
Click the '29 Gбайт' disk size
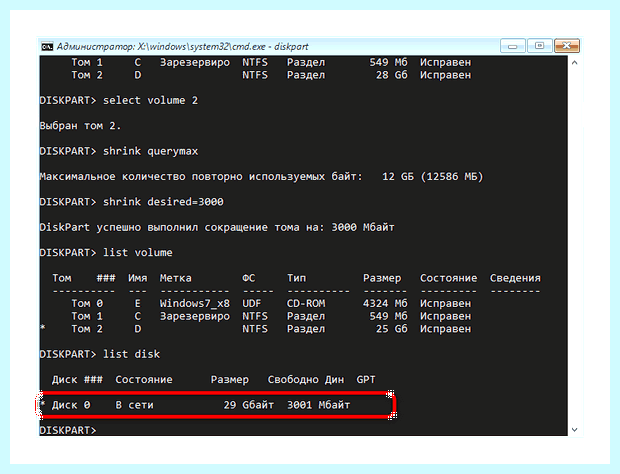point(249,405)
